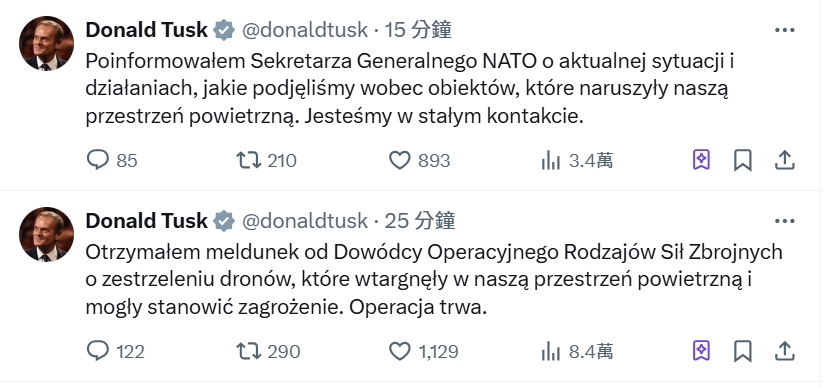
Task: Open more options menu of second tweet
Action: [785, 221]
